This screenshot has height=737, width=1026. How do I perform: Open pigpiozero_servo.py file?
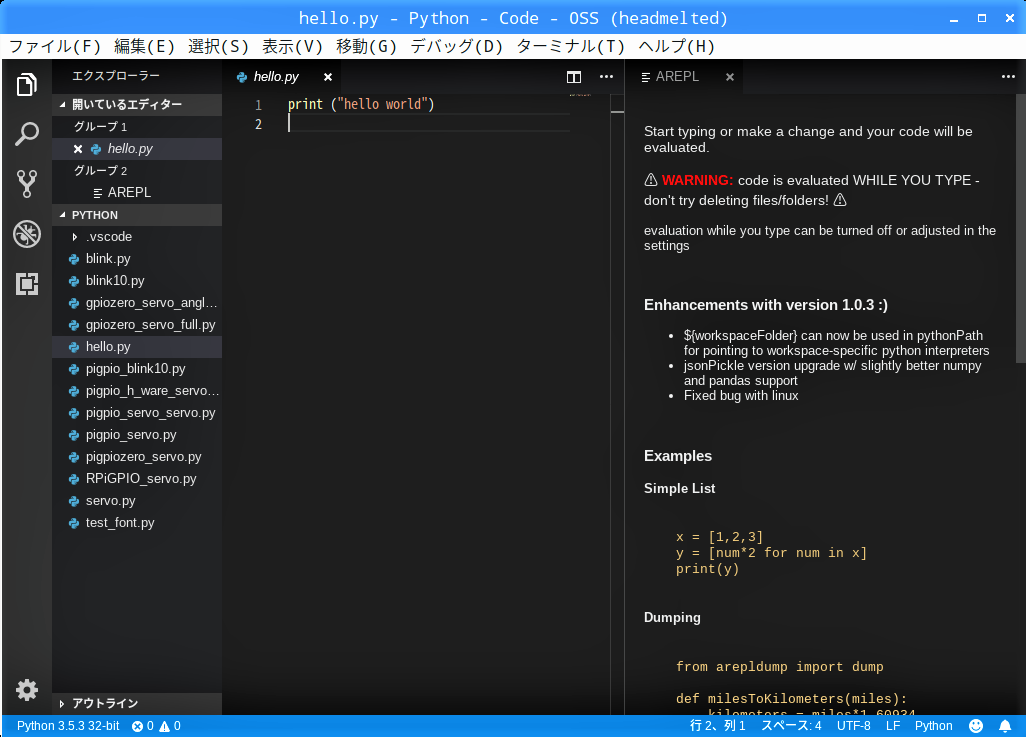(x=137, y=457)
